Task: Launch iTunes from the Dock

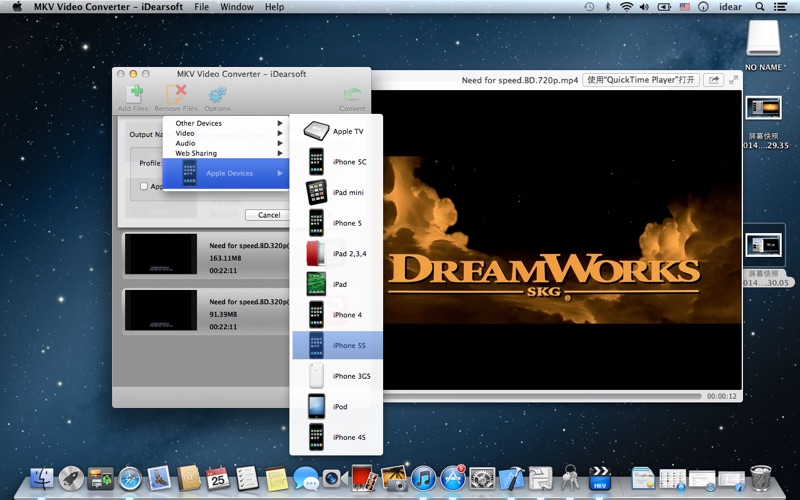Action: pyautogui.click(x=423, y=479)
